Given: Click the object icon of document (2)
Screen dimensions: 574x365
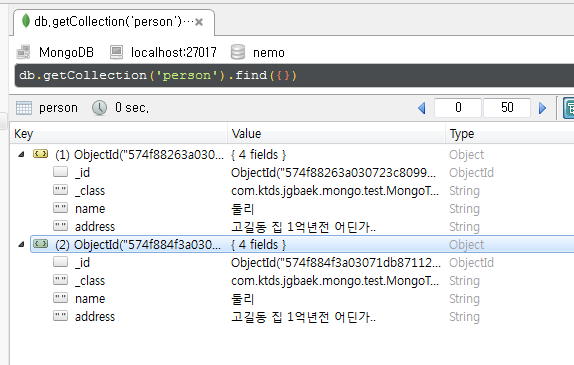Looking at the screenshot, I should click(x=40, y=243).
